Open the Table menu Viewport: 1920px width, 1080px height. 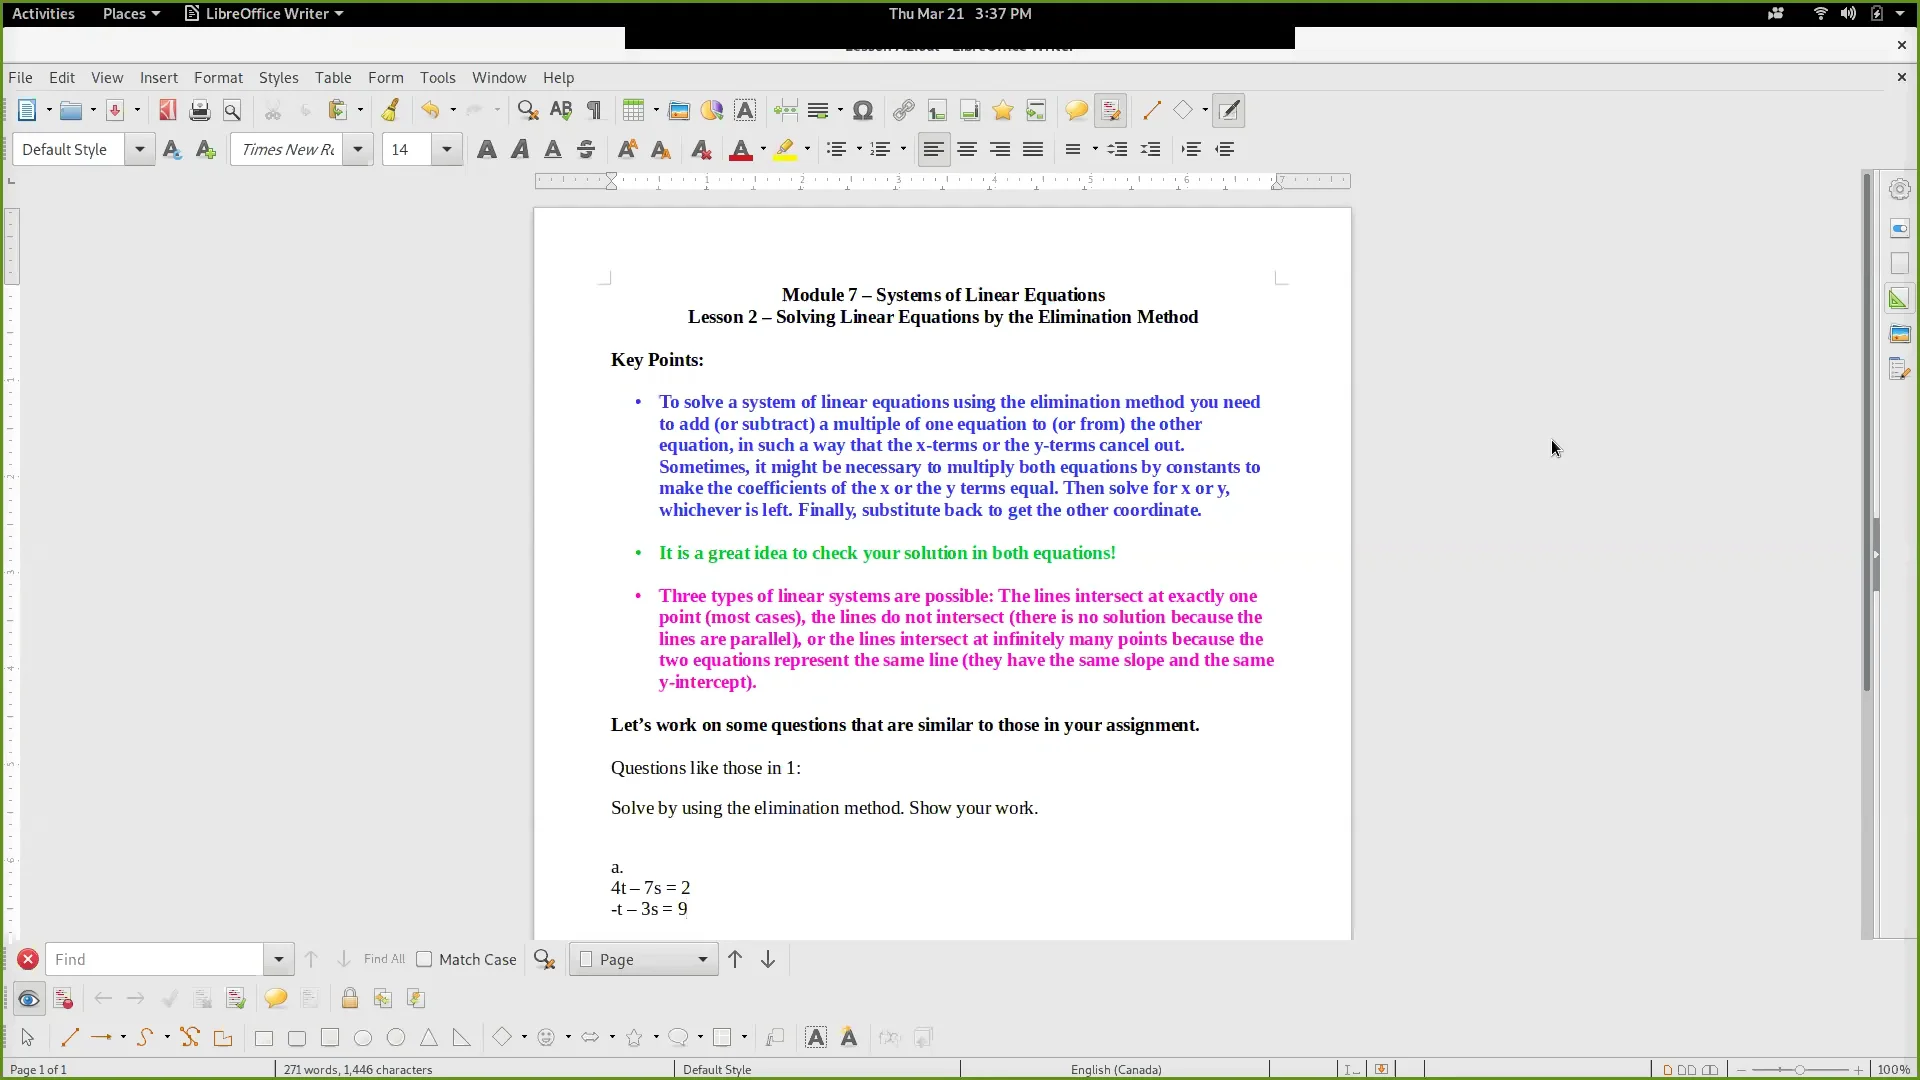tap(333, 77)
